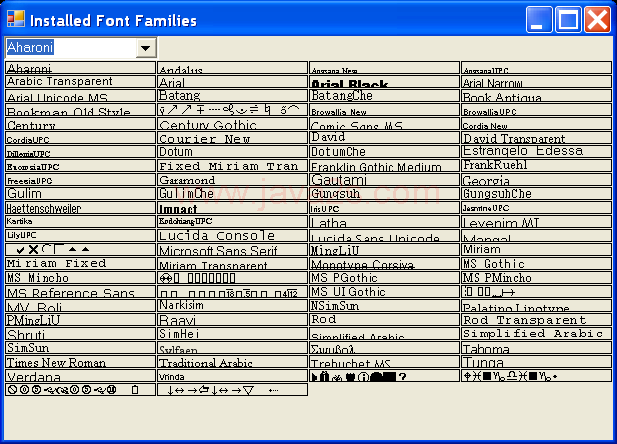Select the Monotype Corsiva font box

pos(384,264)
